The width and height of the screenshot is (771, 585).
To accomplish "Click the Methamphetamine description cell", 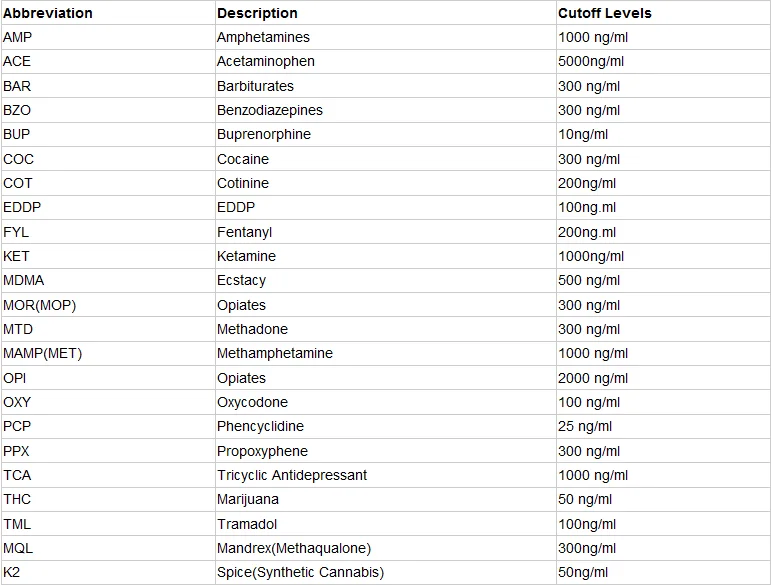I will [x=274, y=353].
